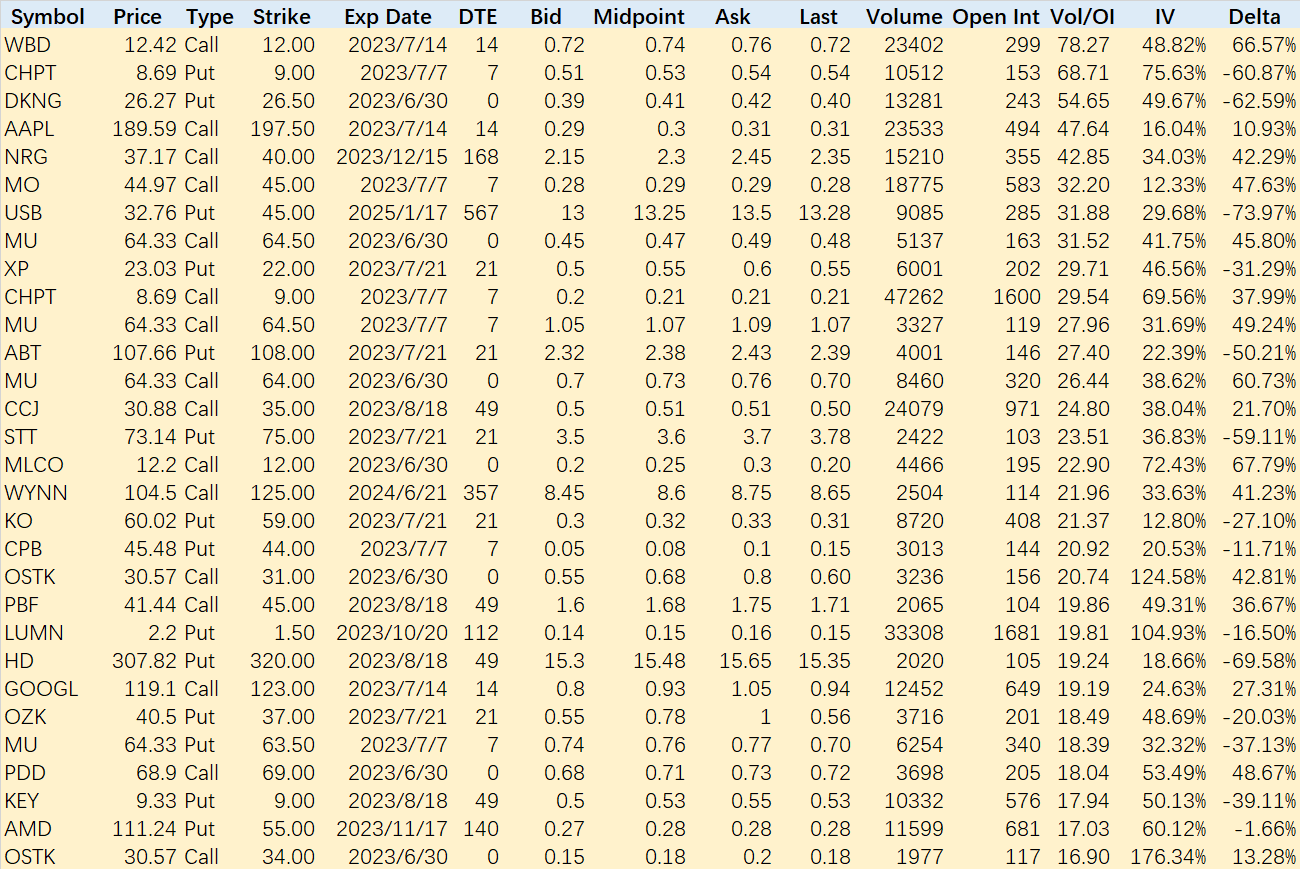
Task: Click the Vol/OI value 16.90
Action: (1083, 857)
